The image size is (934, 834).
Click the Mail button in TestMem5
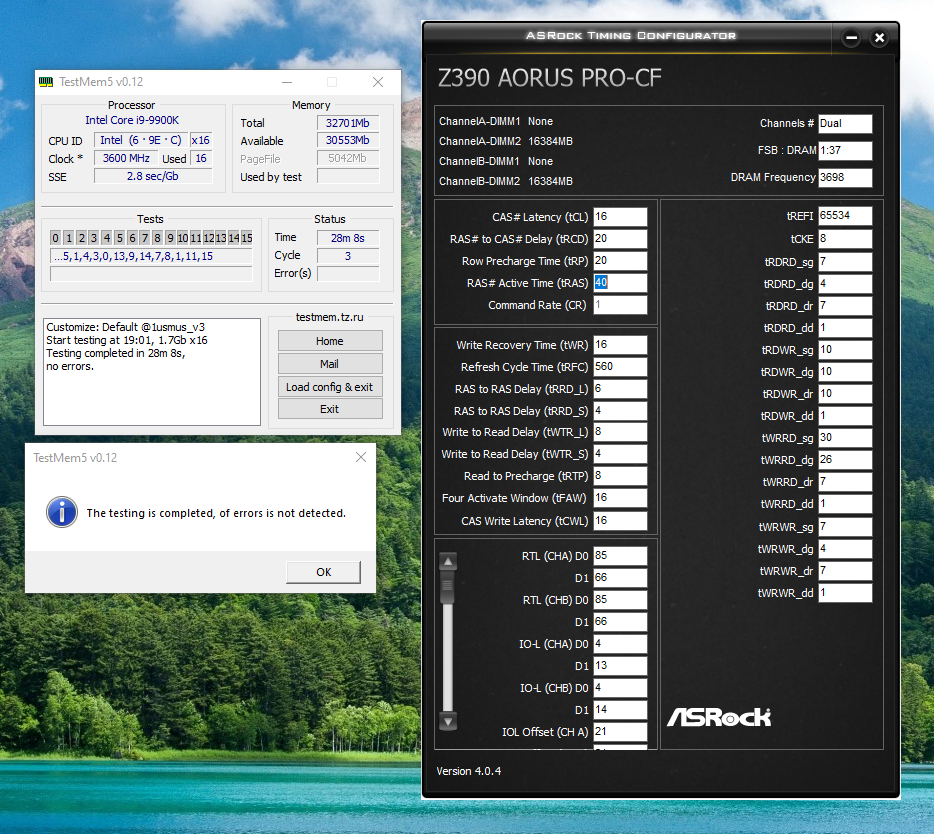330,363
